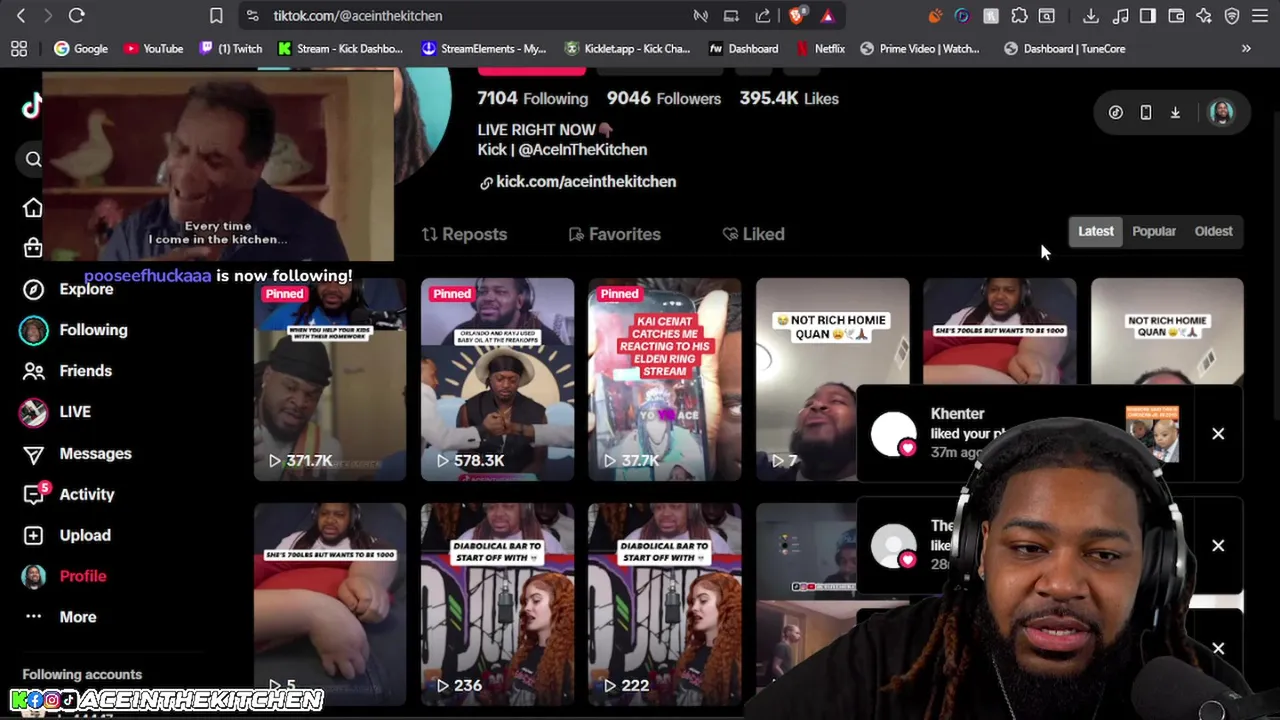Bookmark this page with the bookmark icon
The width and height of the screenshot is (1280, 720).
click(216, 16)
